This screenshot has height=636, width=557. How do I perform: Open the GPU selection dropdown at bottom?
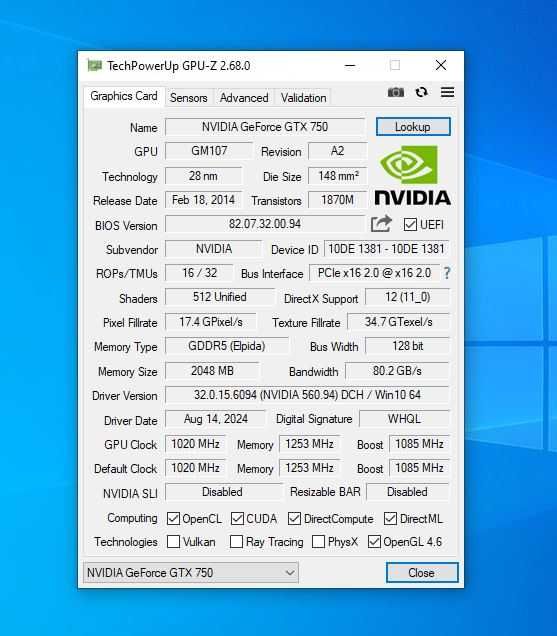pyautogui.click(x=191, y=572)
